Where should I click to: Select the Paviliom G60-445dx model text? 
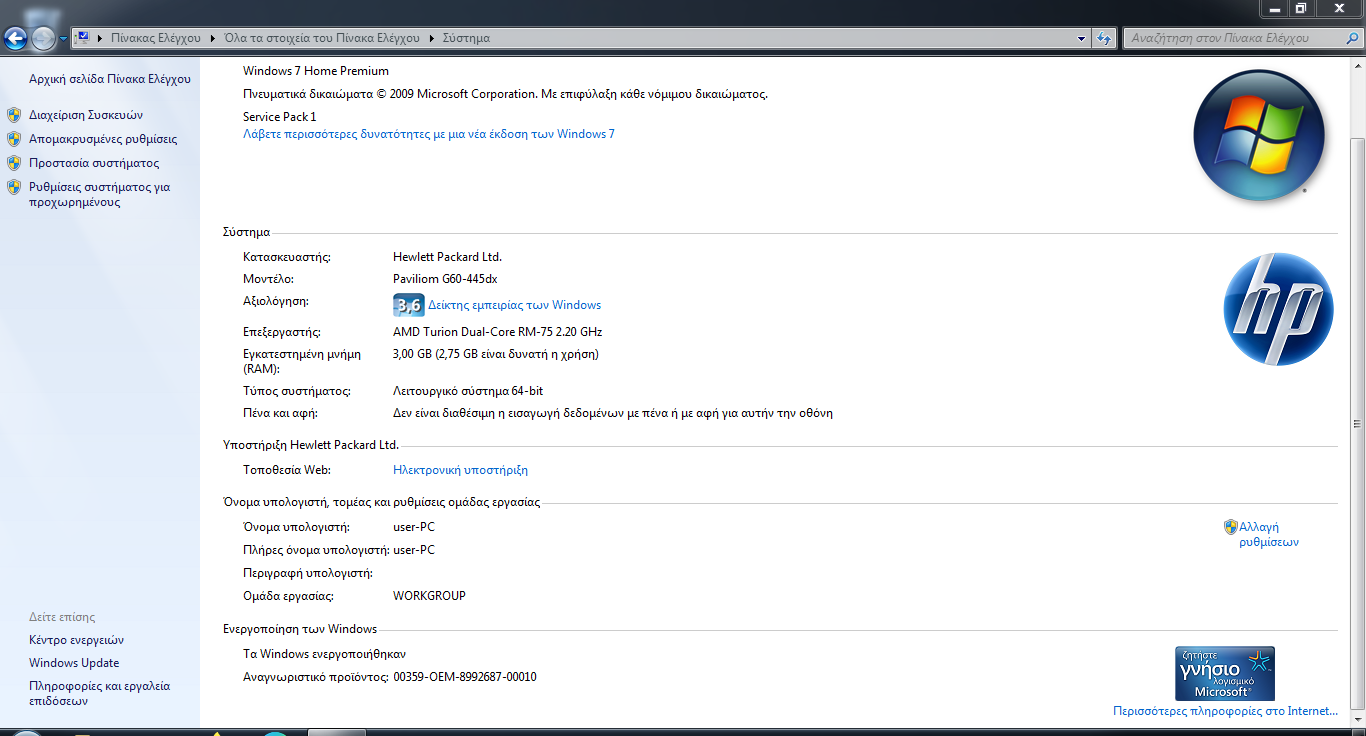pyautogui.click(x=445, y=279)
